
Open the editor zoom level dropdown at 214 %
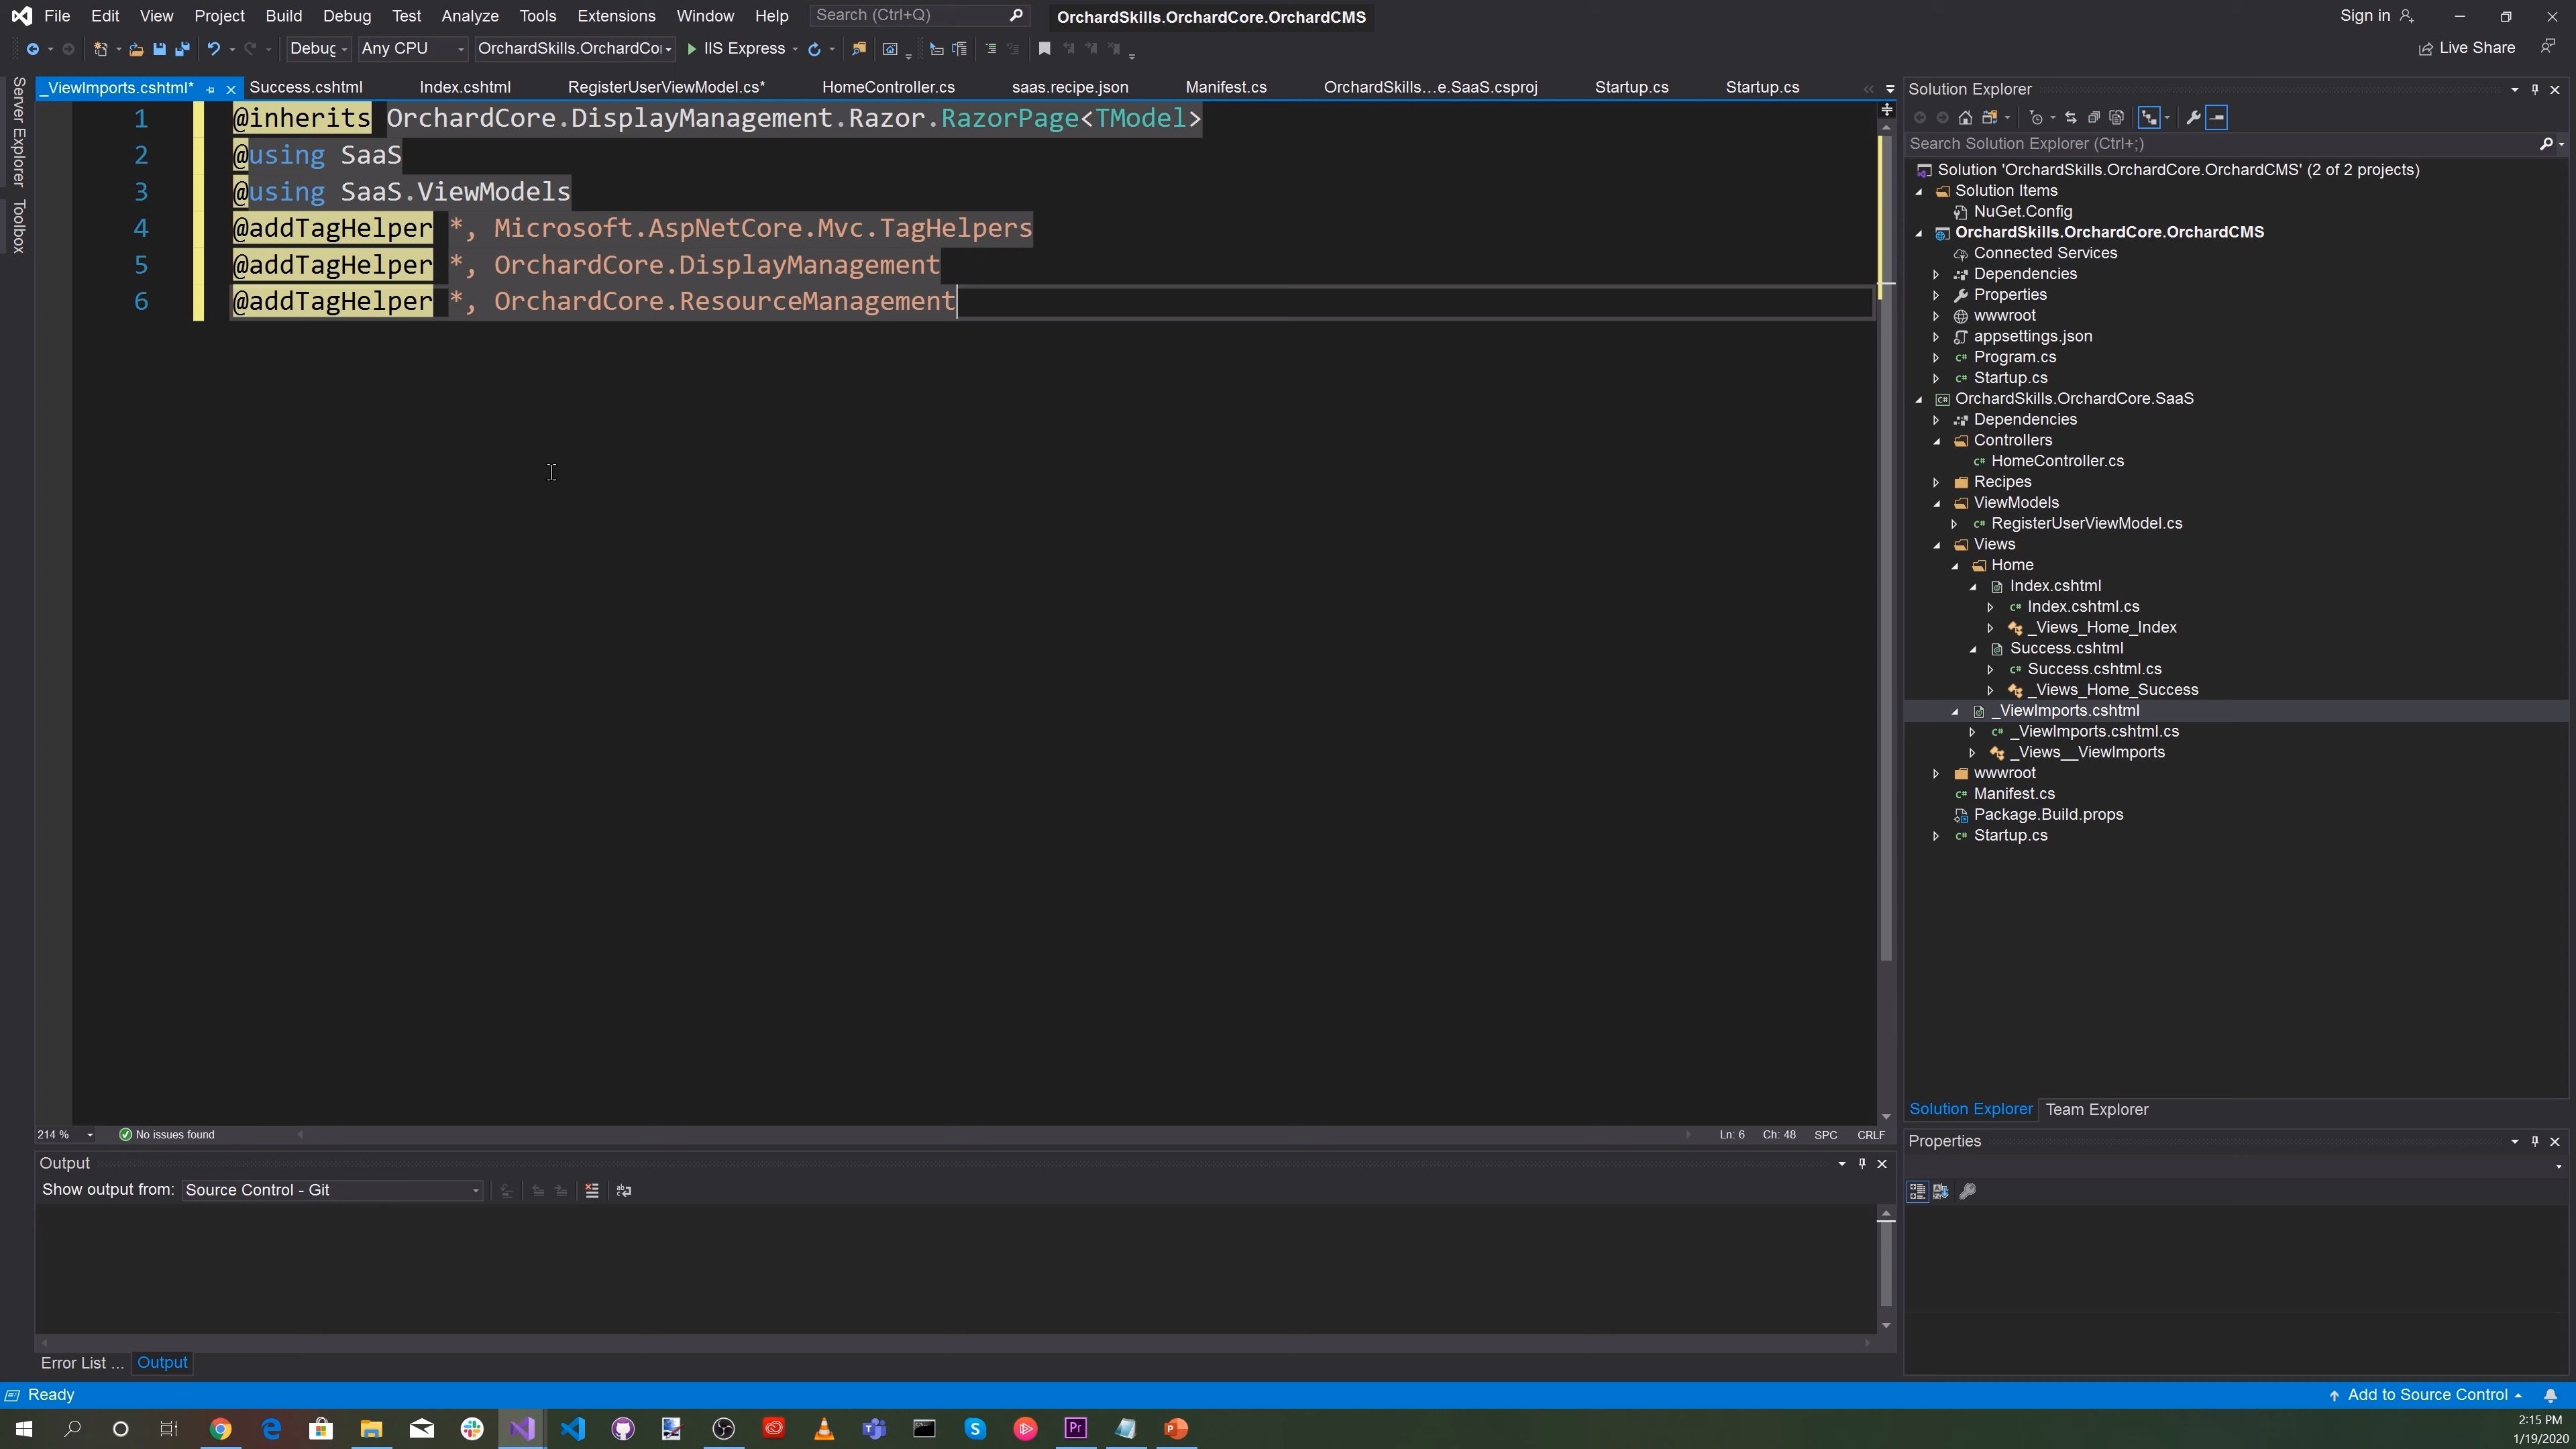tap(66, 1135)
